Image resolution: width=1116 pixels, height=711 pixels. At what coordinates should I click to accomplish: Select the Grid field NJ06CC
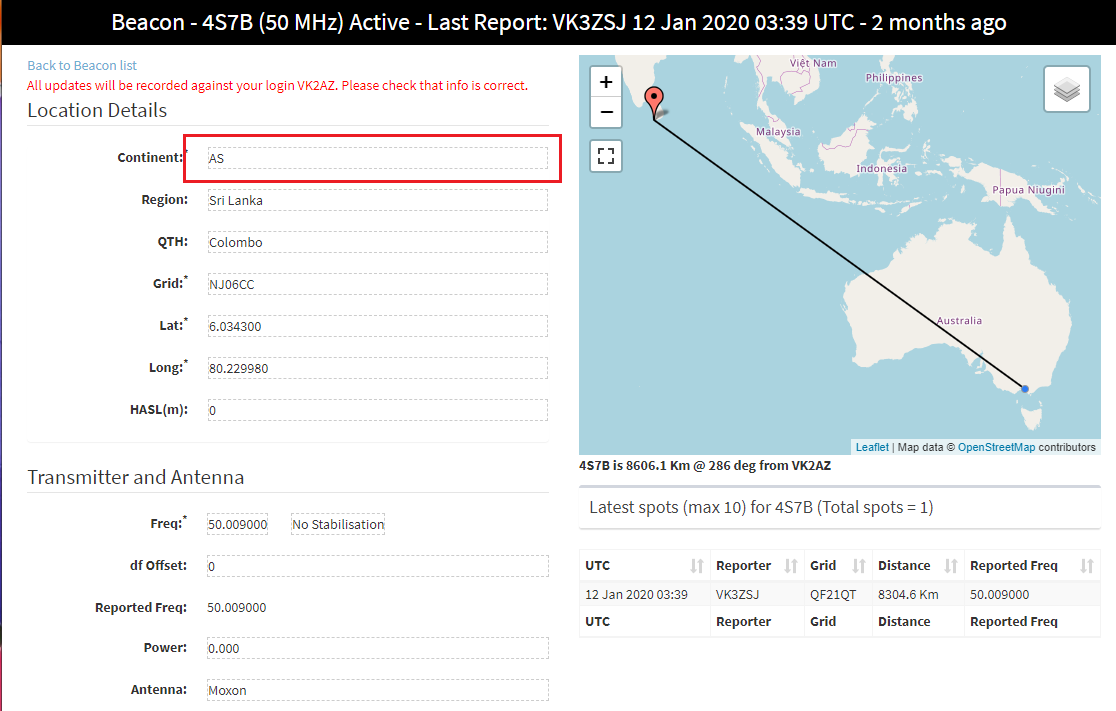coord(377,284)
